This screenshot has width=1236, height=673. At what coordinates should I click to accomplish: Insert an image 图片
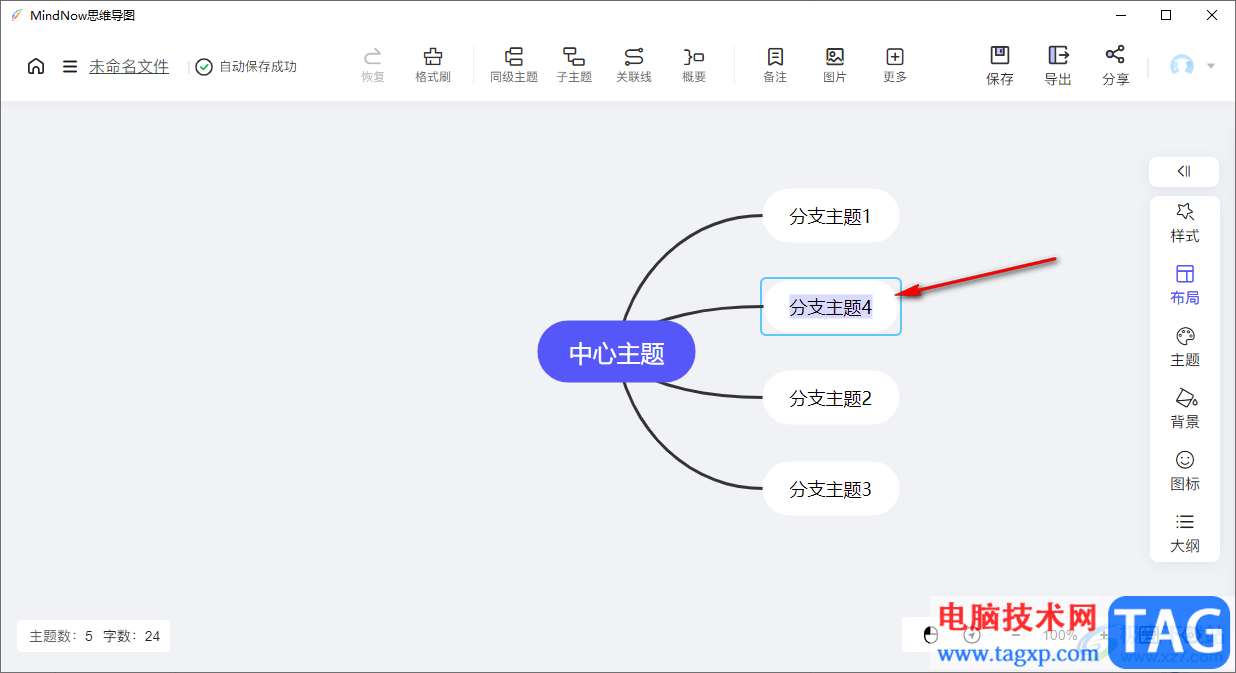coord(835,65)
